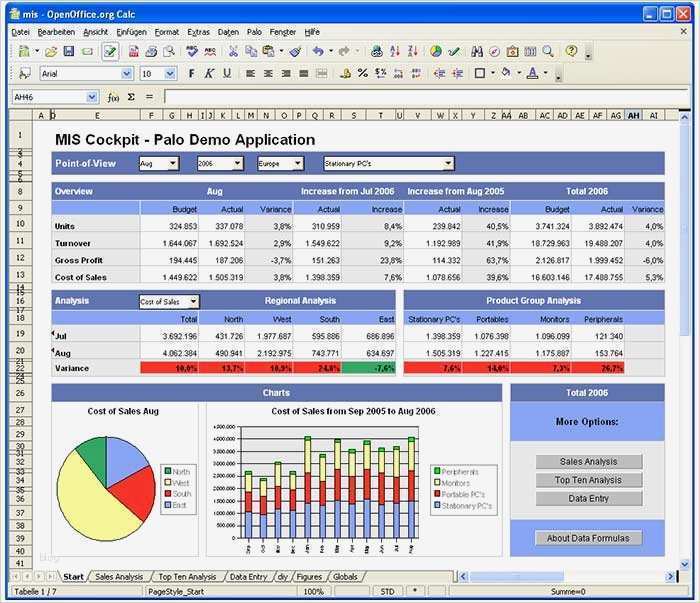The height and width of the screenshot is (603, 700).
Task: Toggle AutoSpellcheck (ABC red underline)
Action: (210, 51)
